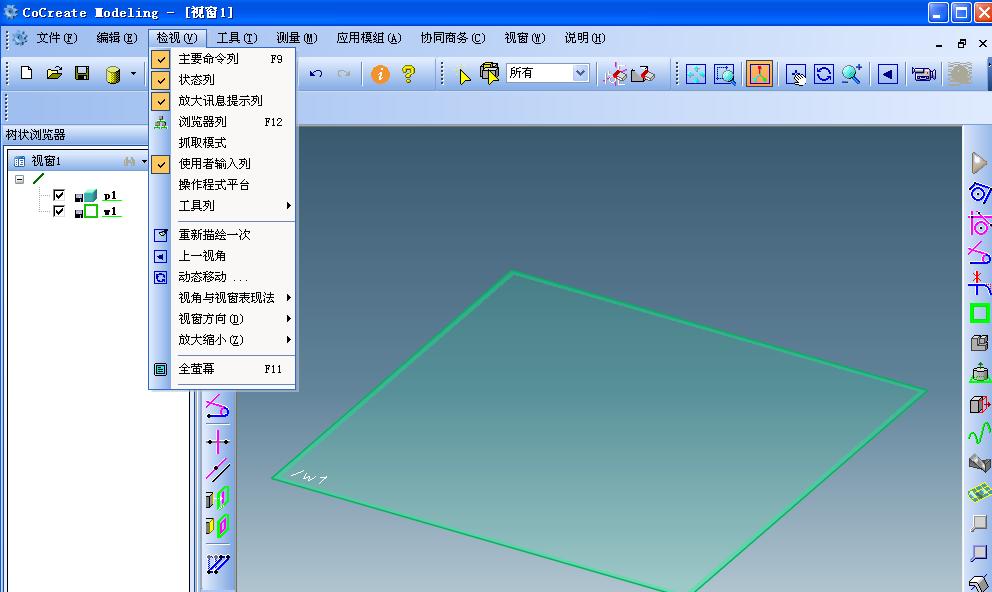Open the 文件(F) menu
The image size is (992, 592).
point(56,38)
